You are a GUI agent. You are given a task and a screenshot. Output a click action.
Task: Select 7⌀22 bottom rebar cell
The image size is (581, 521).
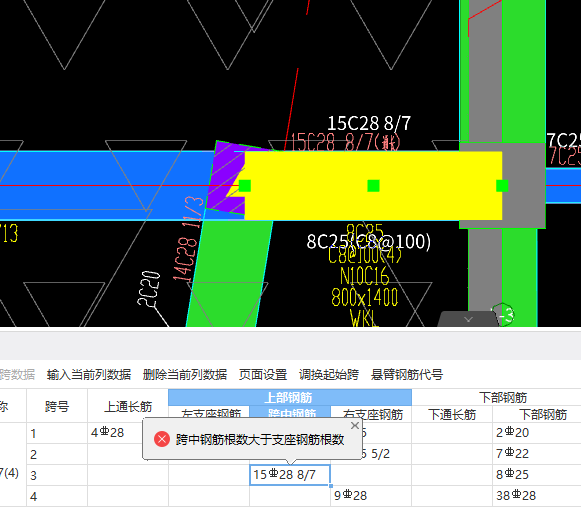coord(537,454)
